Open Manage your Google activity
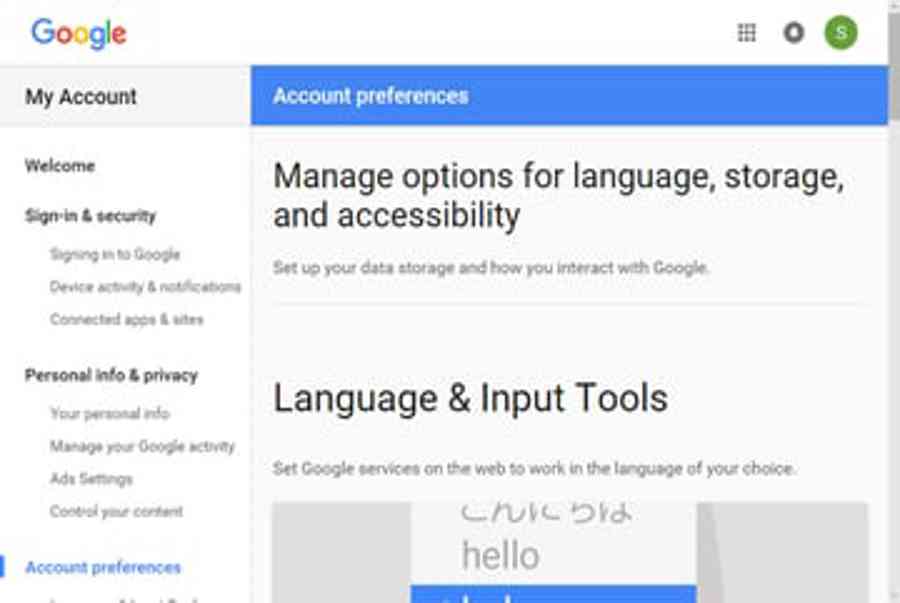Viewport: 900px width, 603px height. coord(142,447)
